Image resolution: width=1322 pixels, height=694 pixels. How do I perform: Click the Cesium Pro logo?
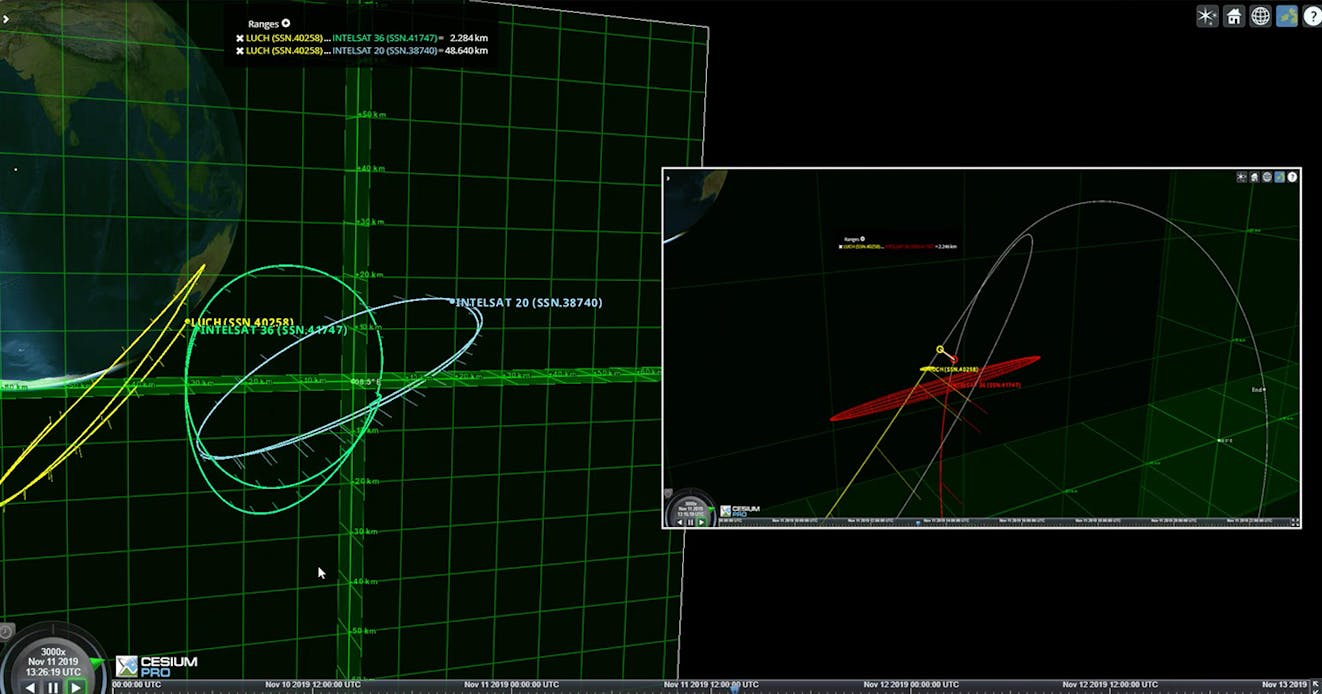point(155,664)
